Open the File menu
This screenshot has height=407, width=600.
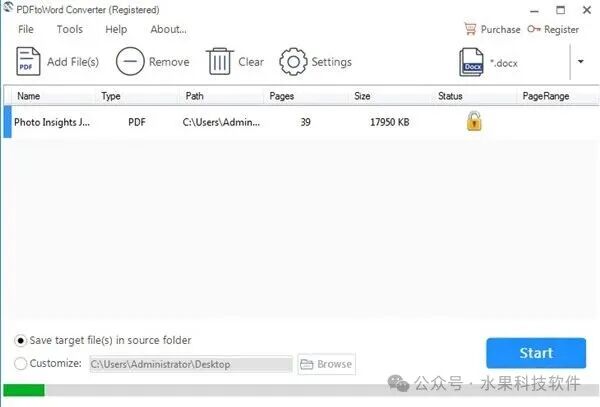(x=26, y=29)
